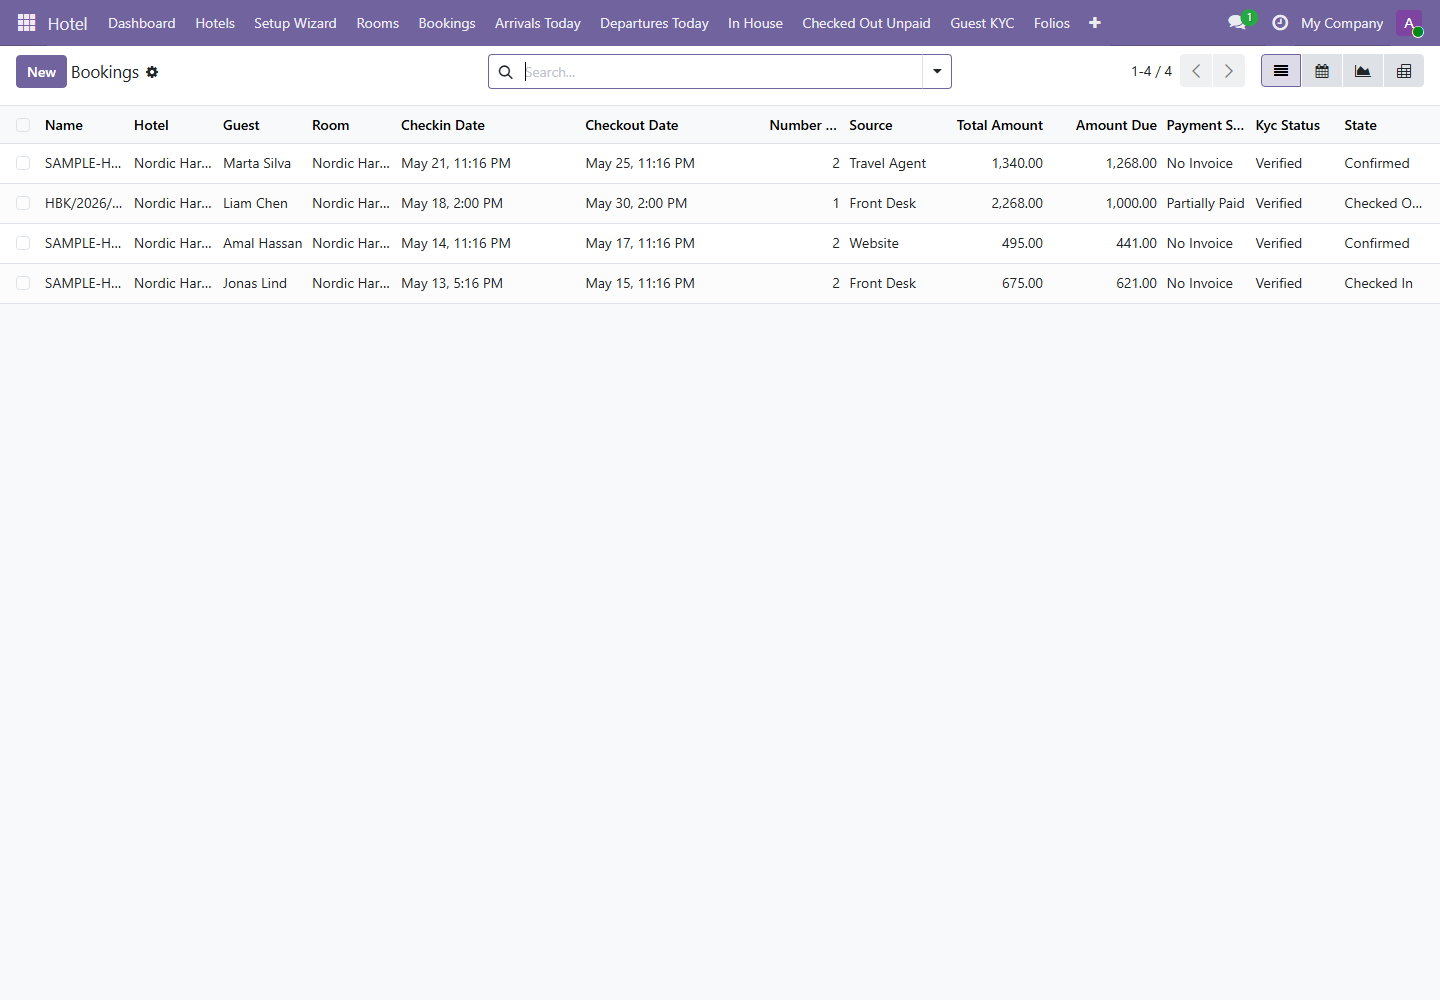The image size is (1440, 1000).
Task: Sort by the Guest column header
Action: point(241,125)
